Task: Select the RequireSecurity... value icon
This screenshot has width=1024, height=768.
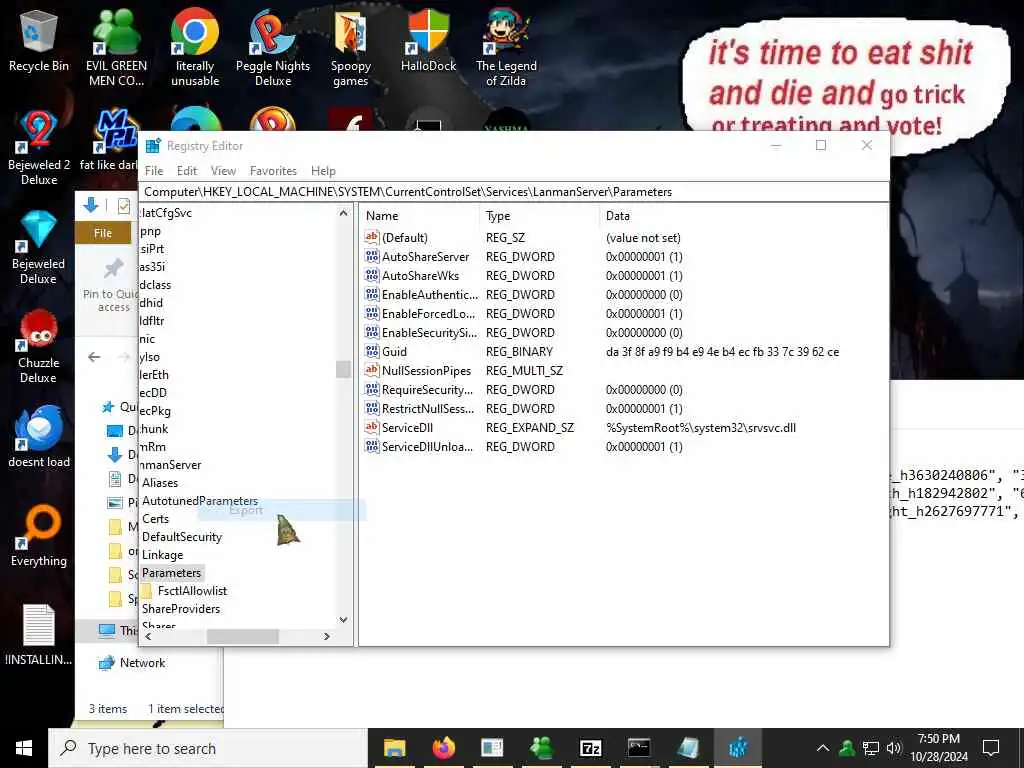Action: click(372, 389)
